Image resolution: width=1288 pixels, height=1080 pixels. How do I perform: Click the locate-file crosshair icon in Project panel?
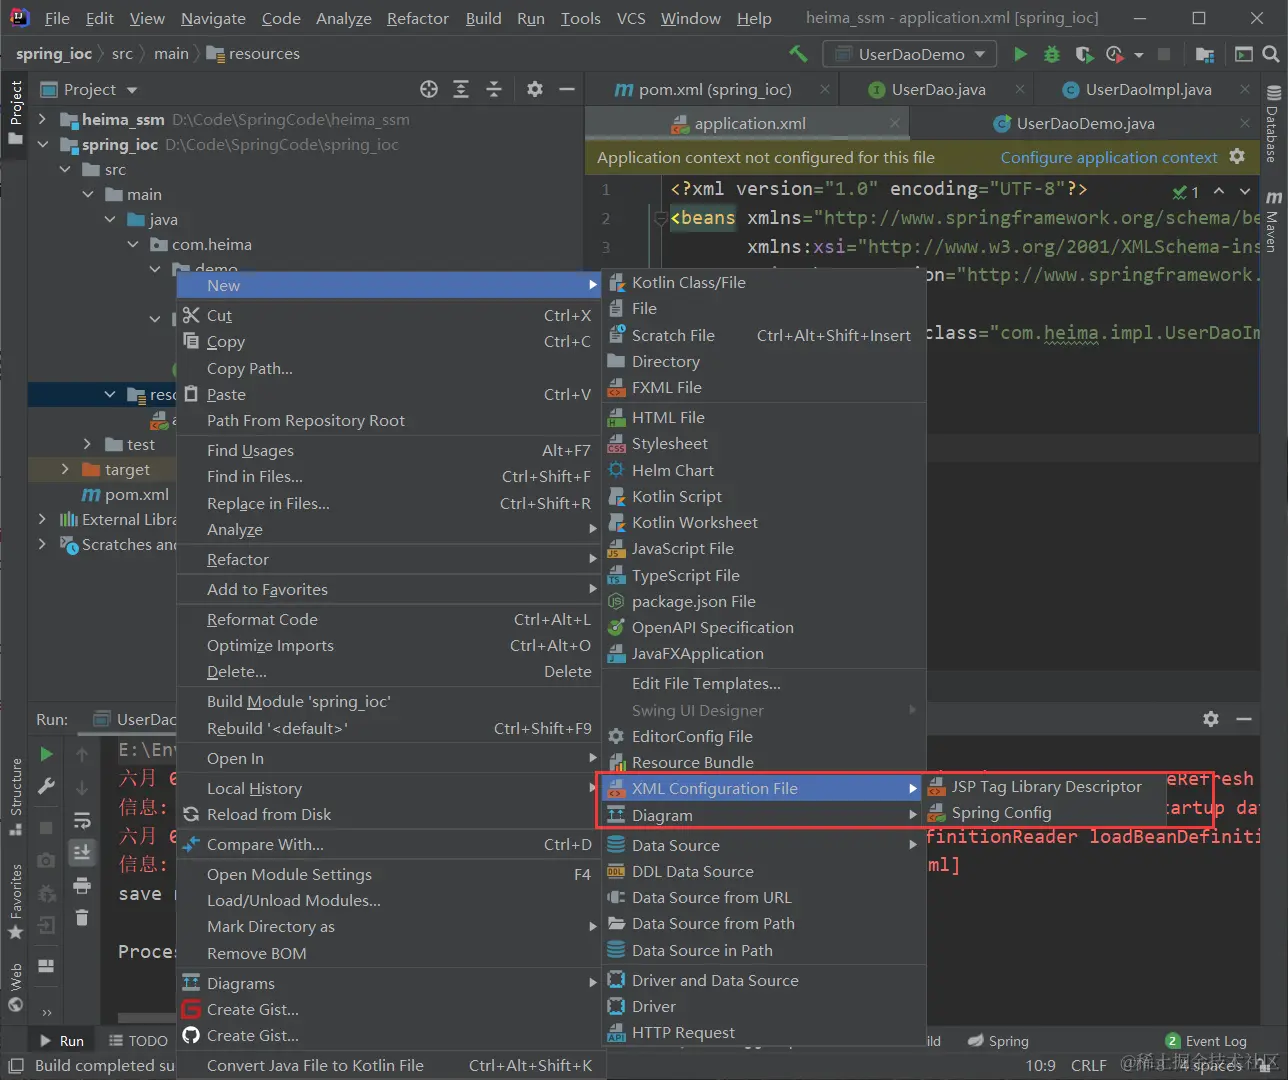pyautogui.click(x=429, y=89)
